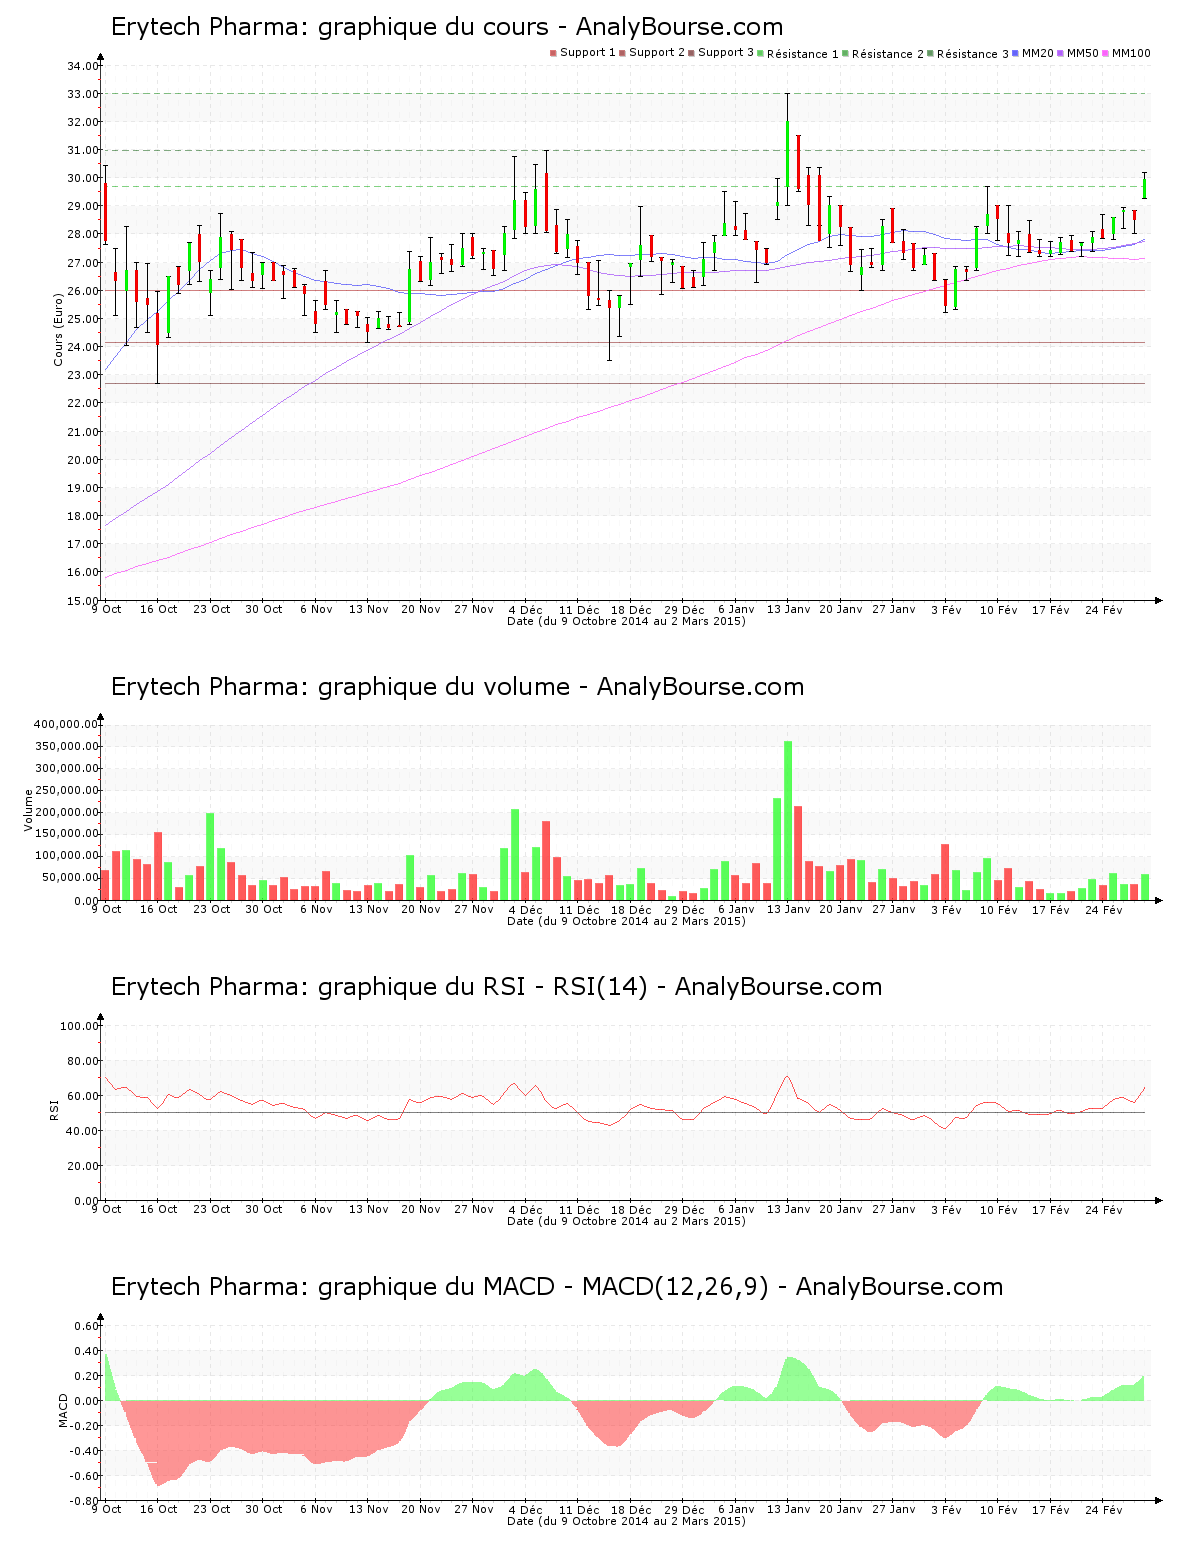The height and width of the screenshot is (1550, 1200).
Task: Click the Résistance 3 legend entry
Action: point(972,54)
